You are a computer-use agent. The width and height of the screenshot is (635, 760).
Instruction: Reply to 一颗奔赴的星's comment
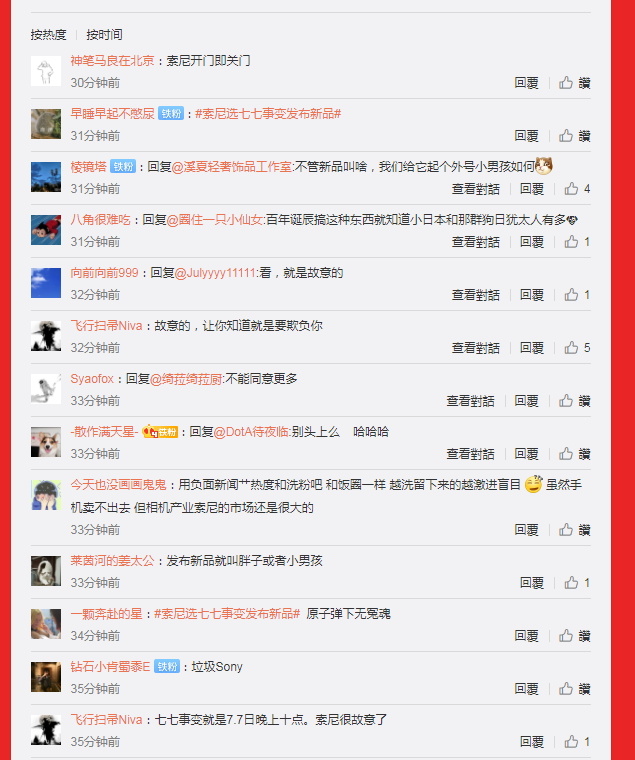(526, 635)
